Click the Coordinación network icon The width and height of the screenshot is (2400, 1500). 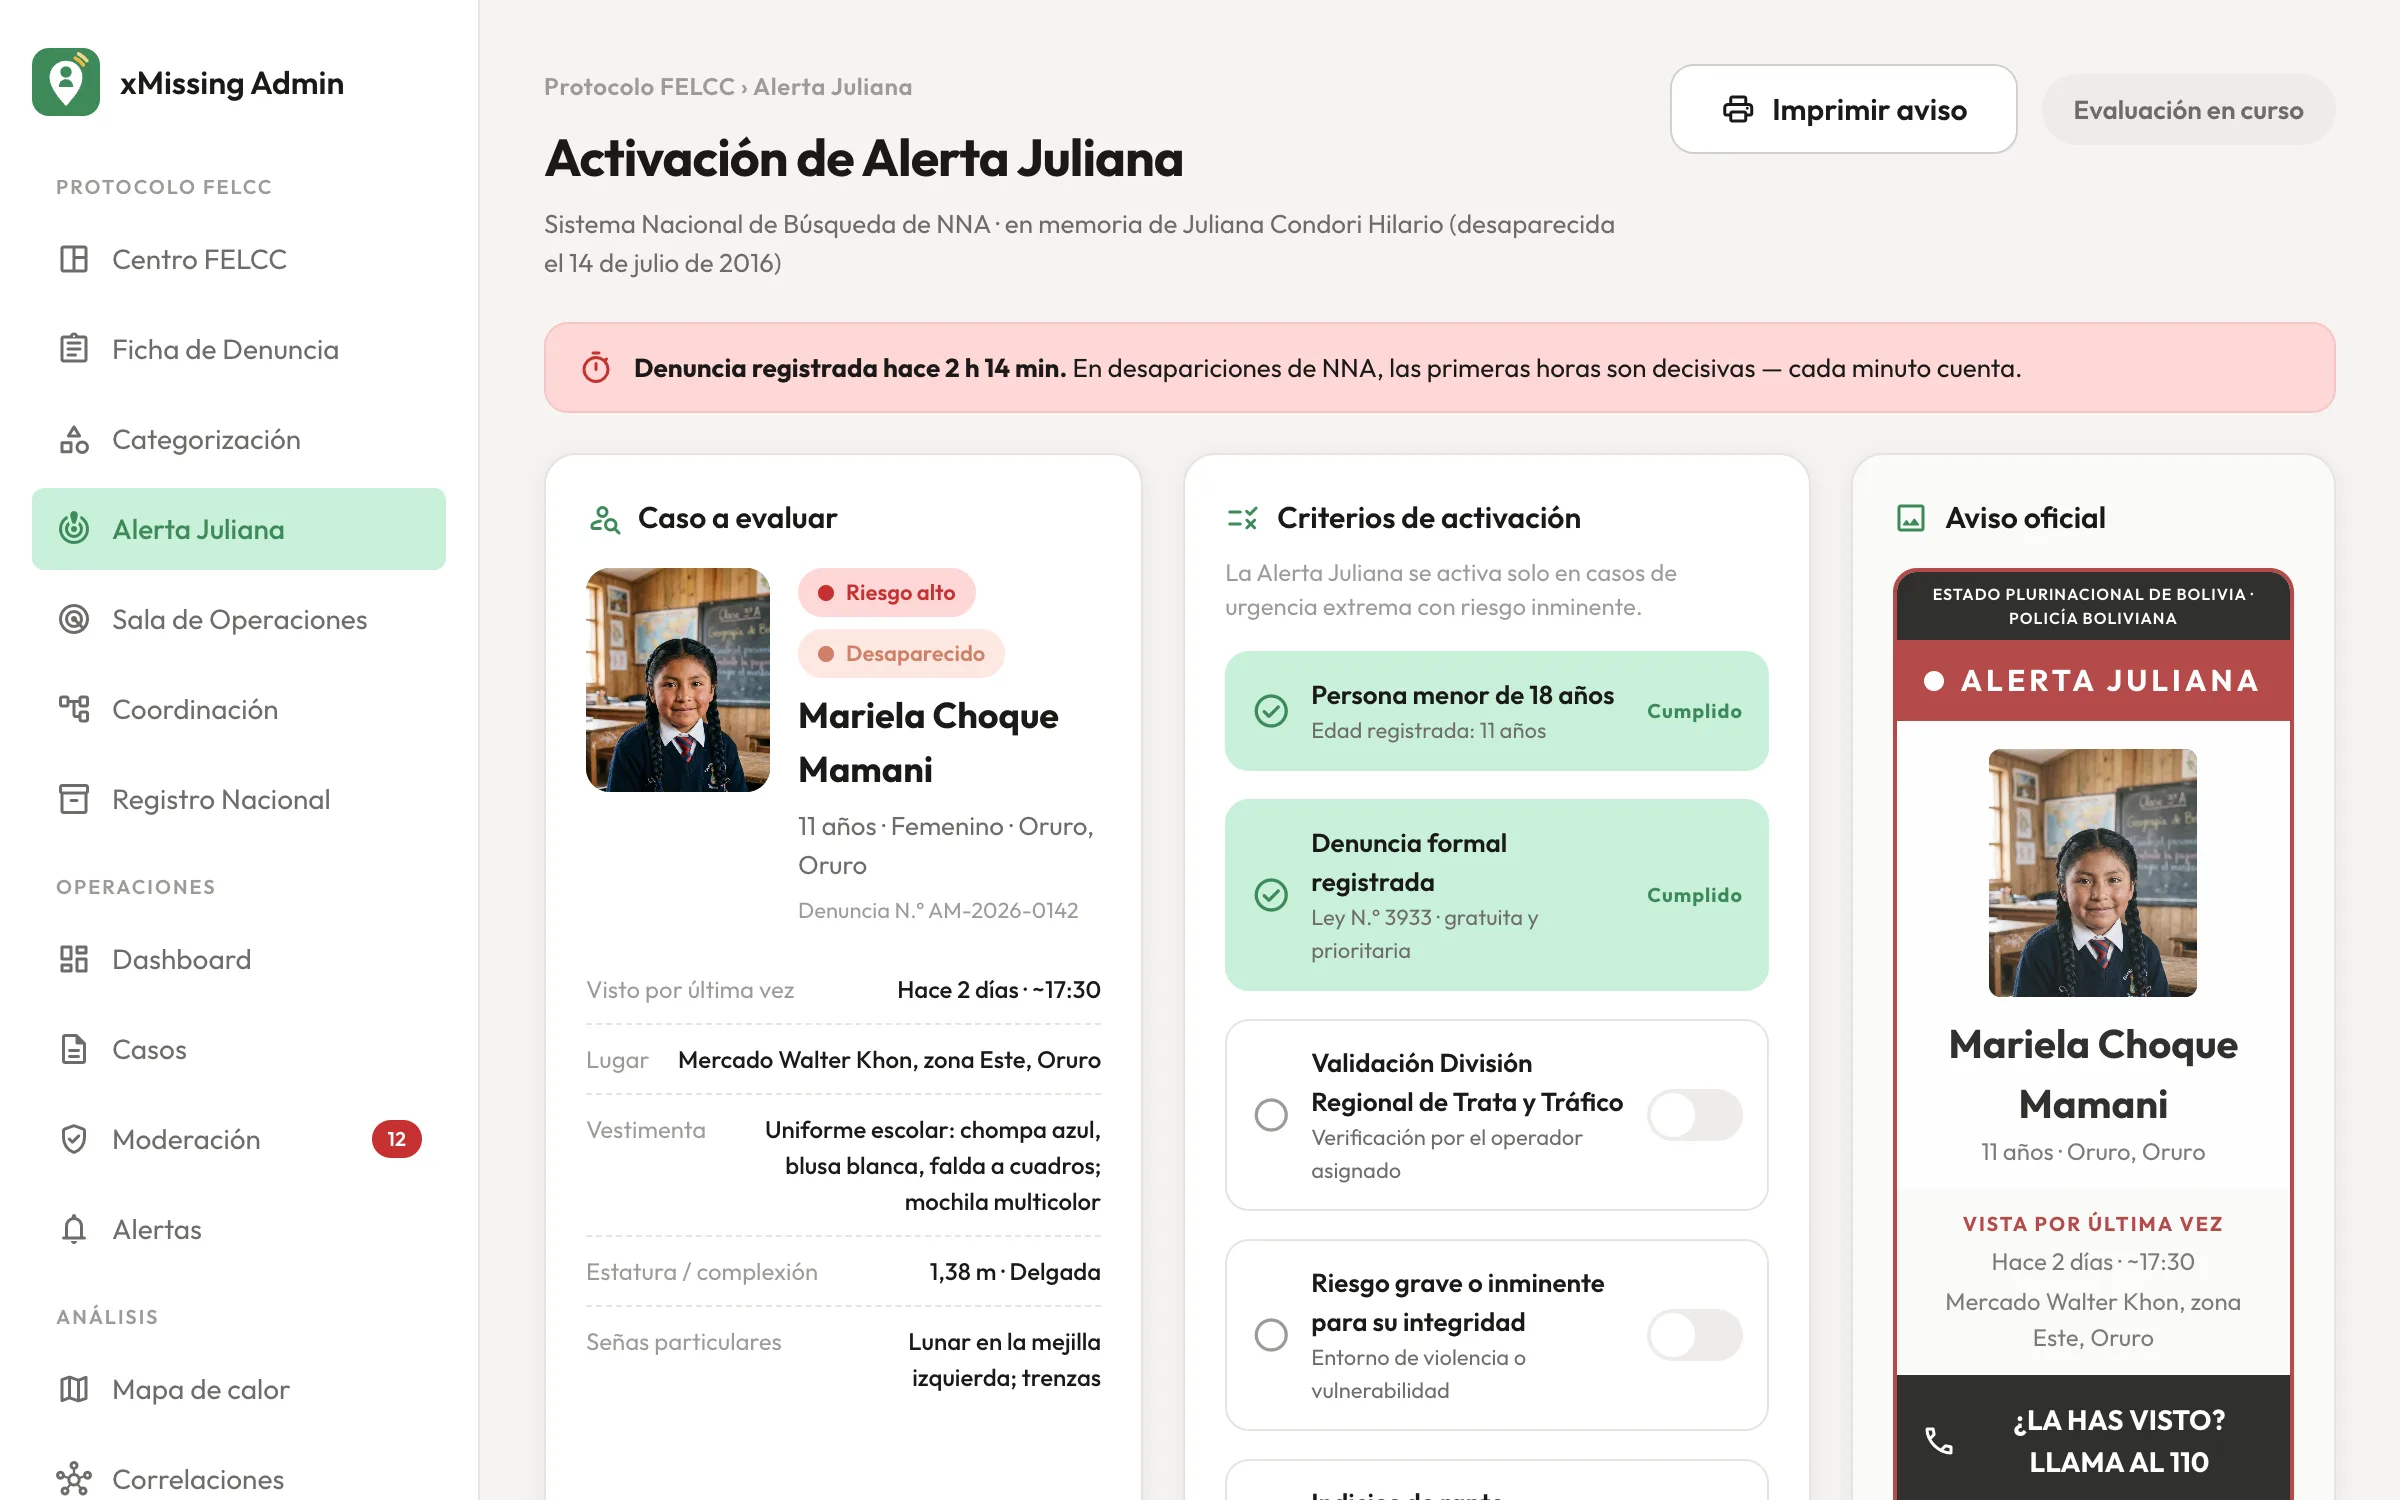point(74,709)
